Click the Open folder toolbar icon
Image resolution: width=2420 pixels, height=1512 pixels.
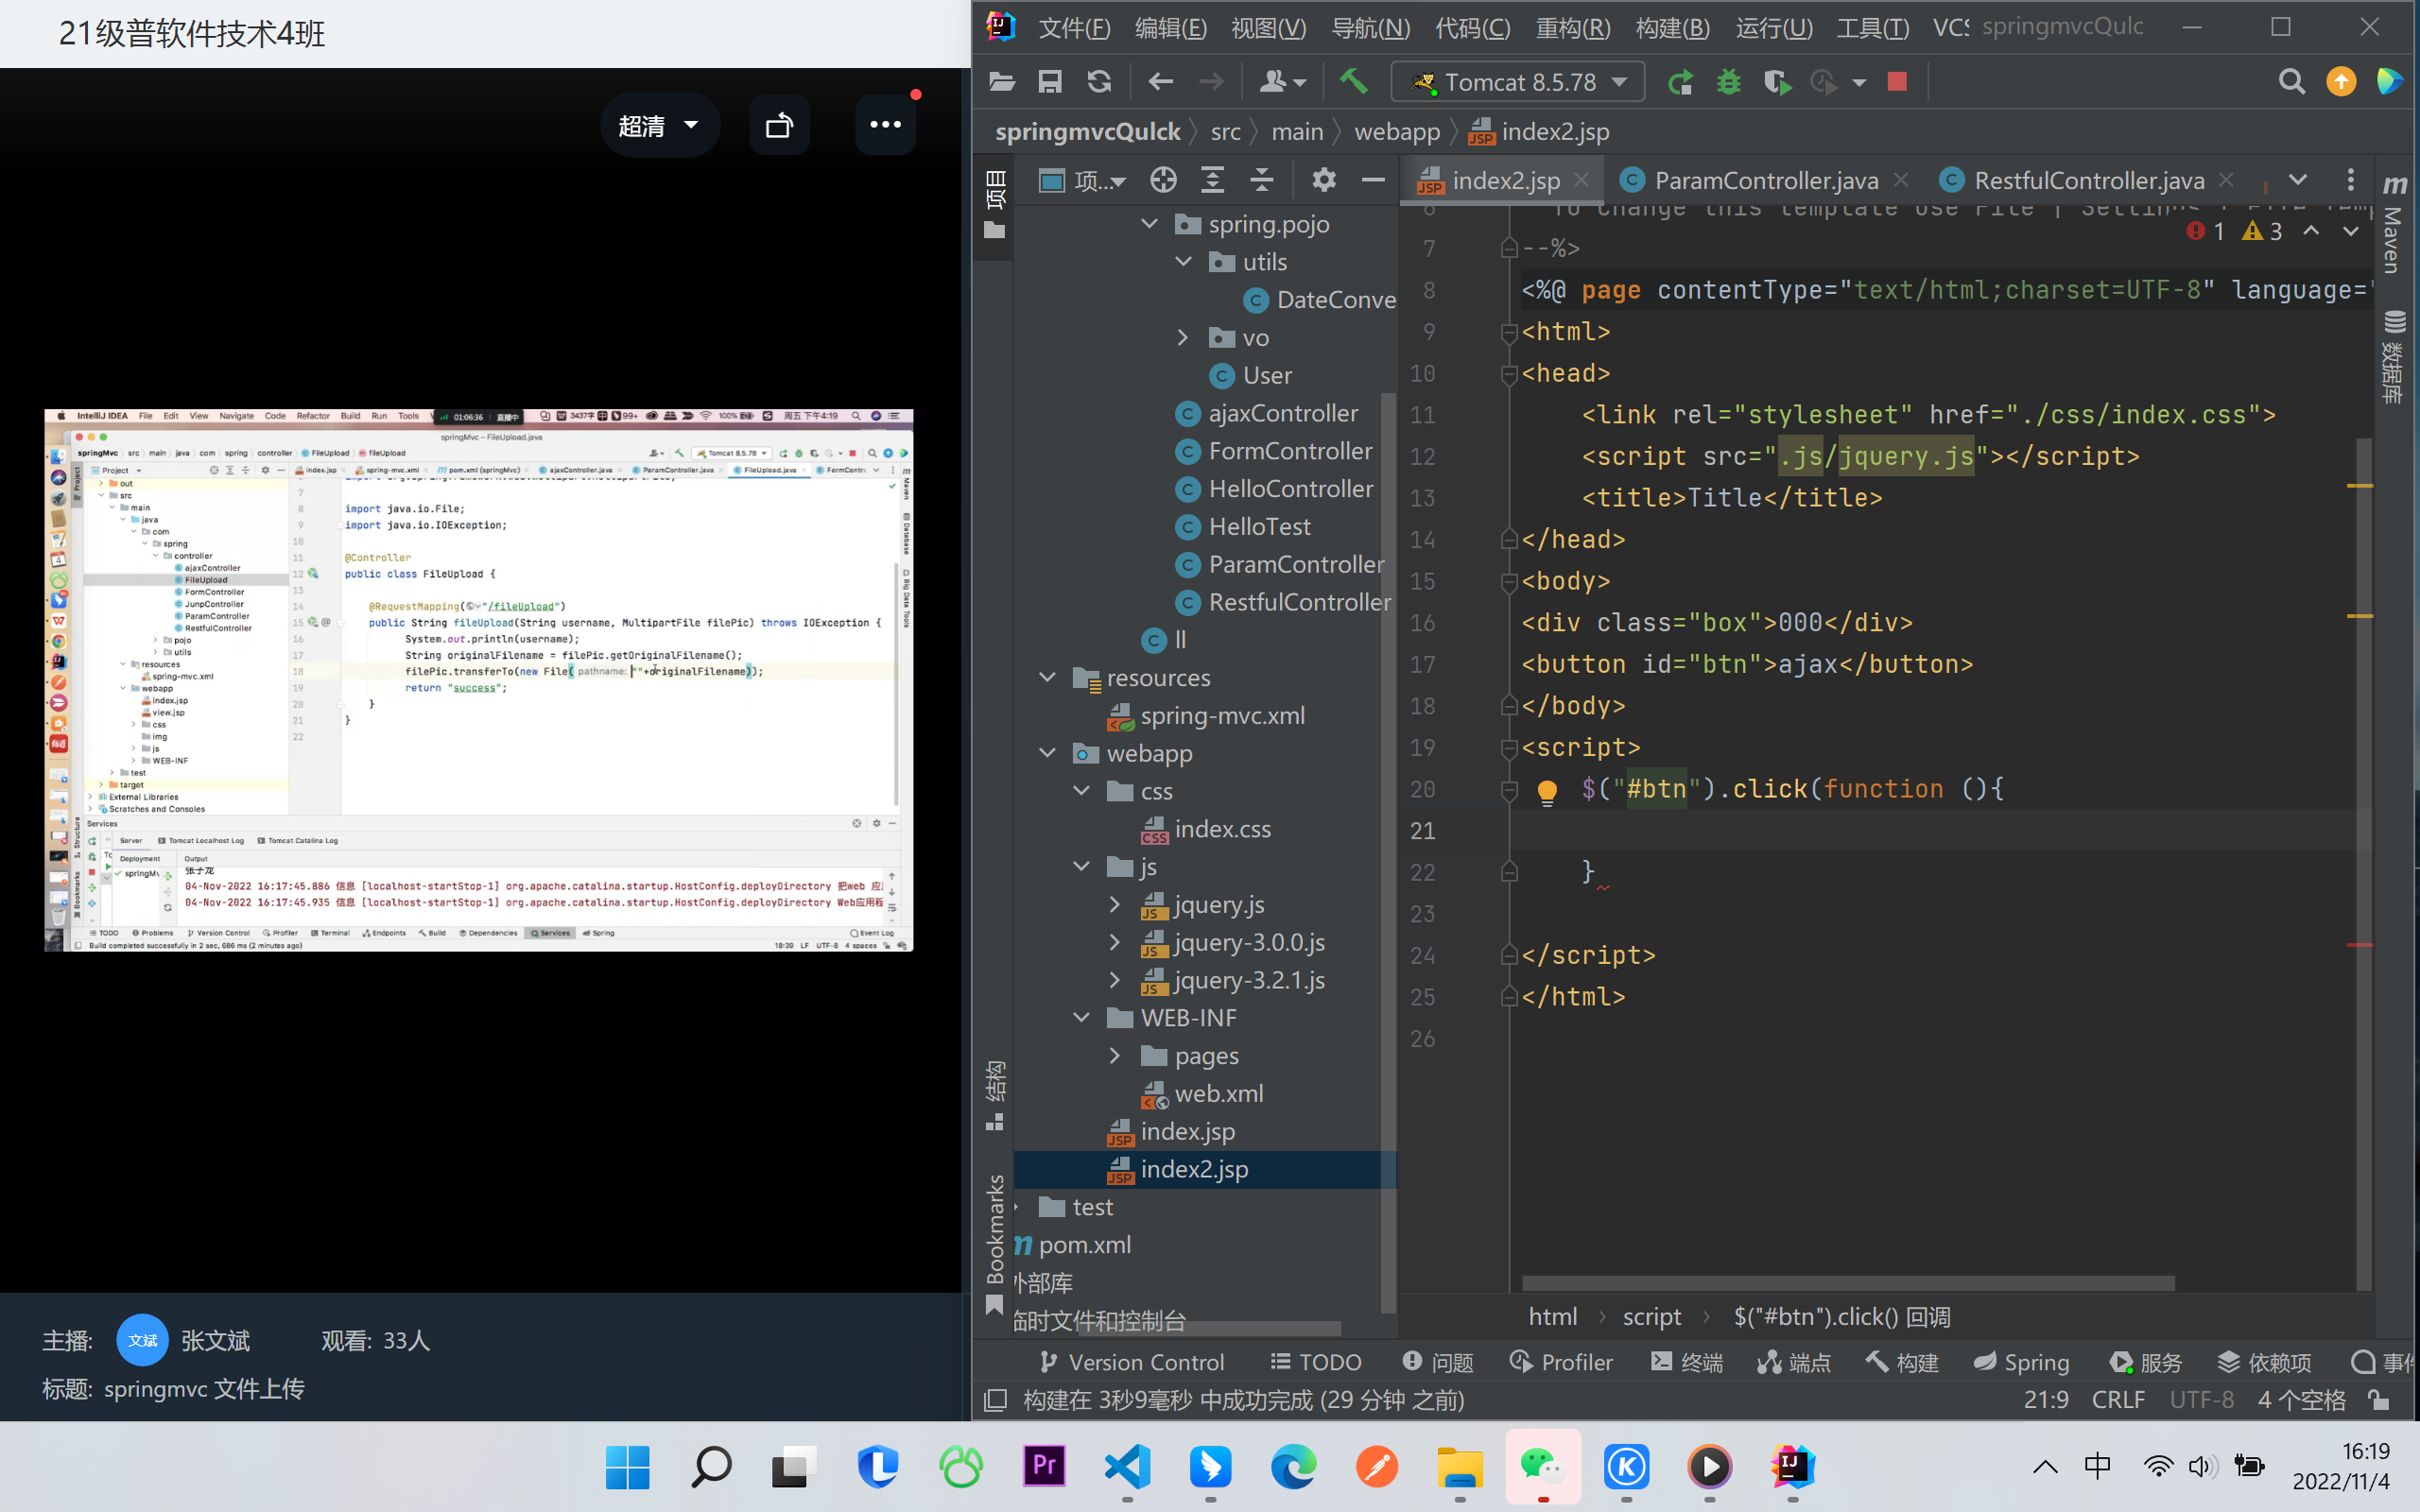click(x=1001, y=82)
